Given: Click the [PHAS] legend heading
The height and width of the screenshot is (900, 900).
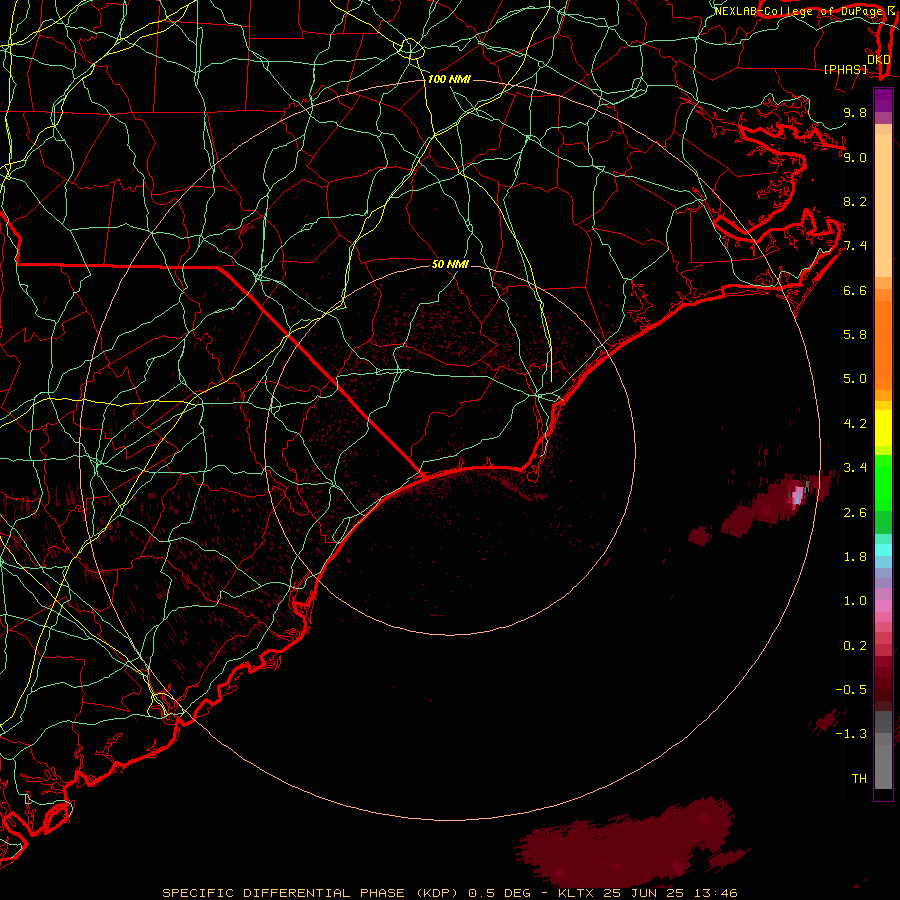Looking at the screenshot, I should [x=845, y=69].
